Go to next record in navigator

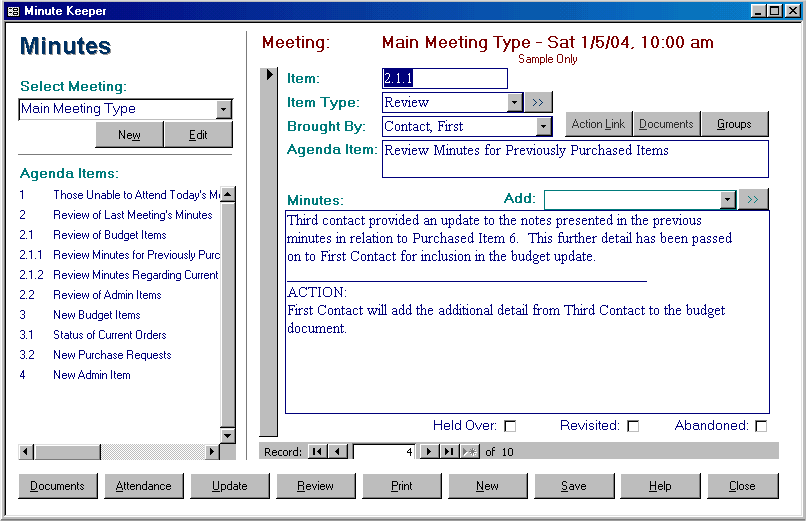point(429,452)
